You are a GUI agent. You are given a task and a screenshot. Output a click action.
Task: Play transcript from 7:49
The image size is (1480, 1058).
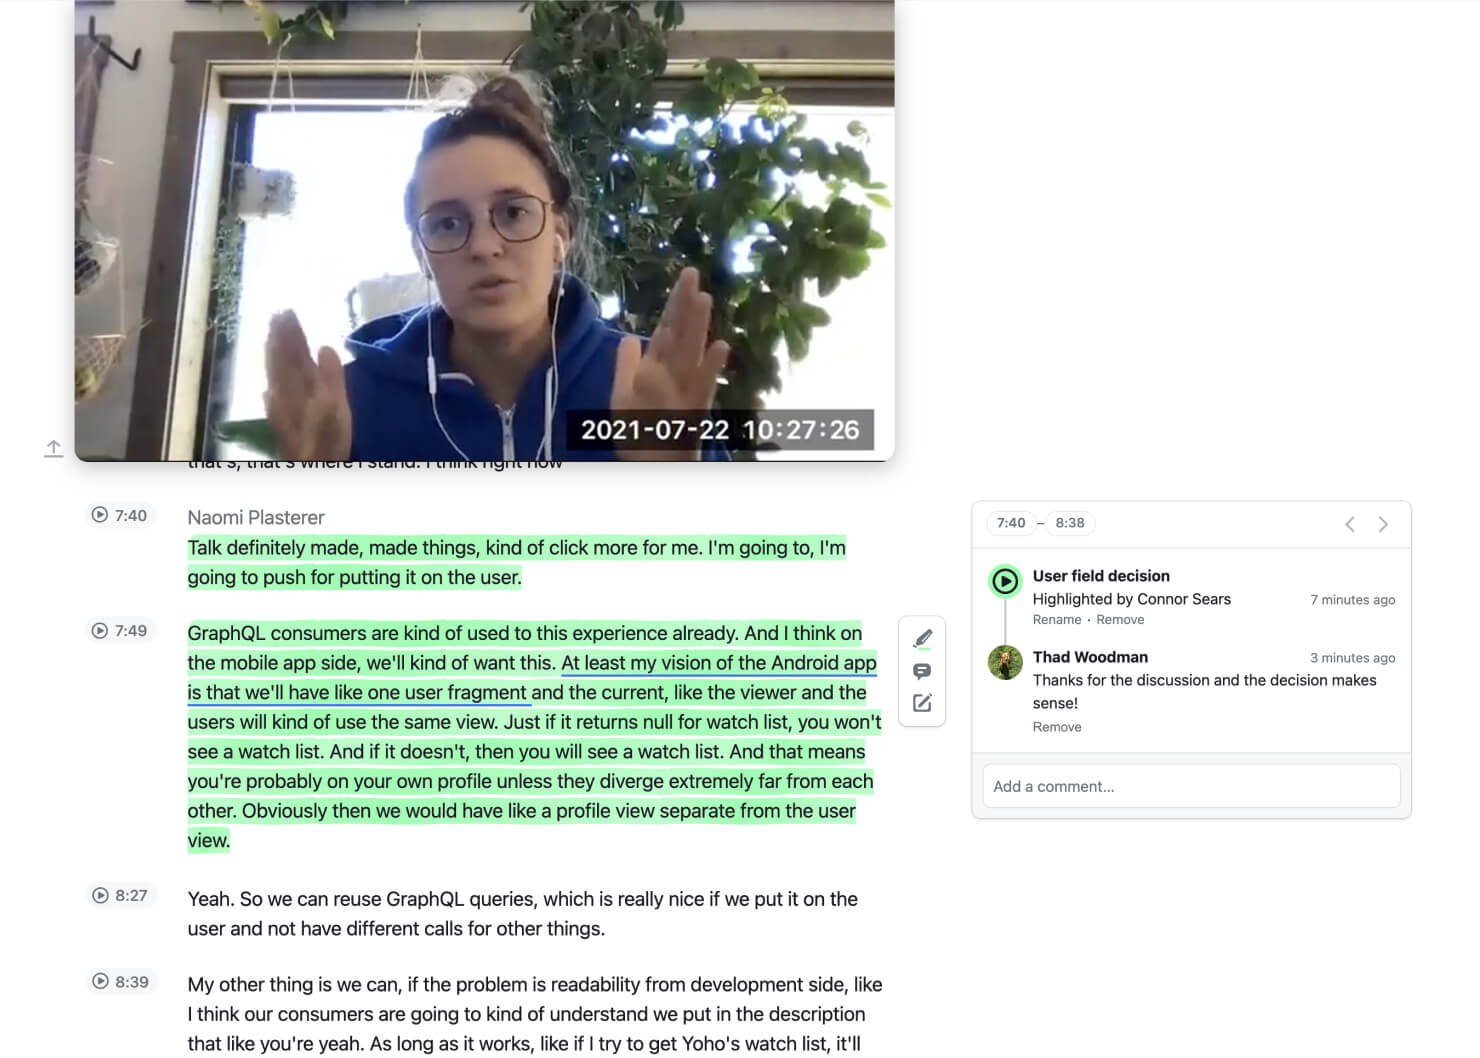[x=120, y=630]
